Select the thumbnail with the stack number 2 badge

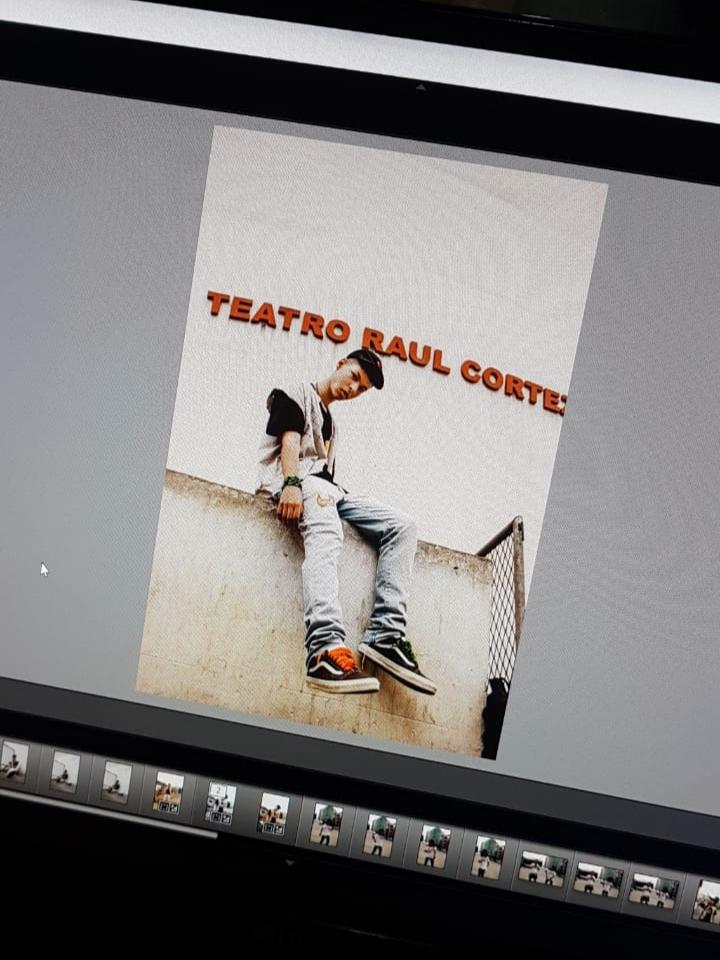(x=220, y=803)
